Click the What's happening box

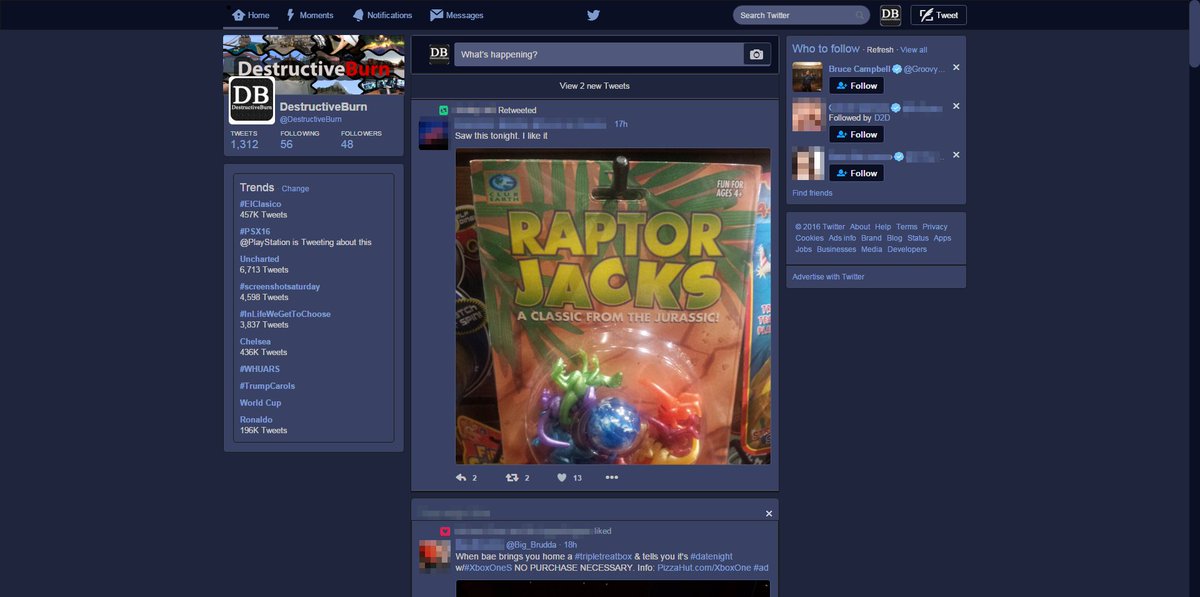click(x=600, y=54)
